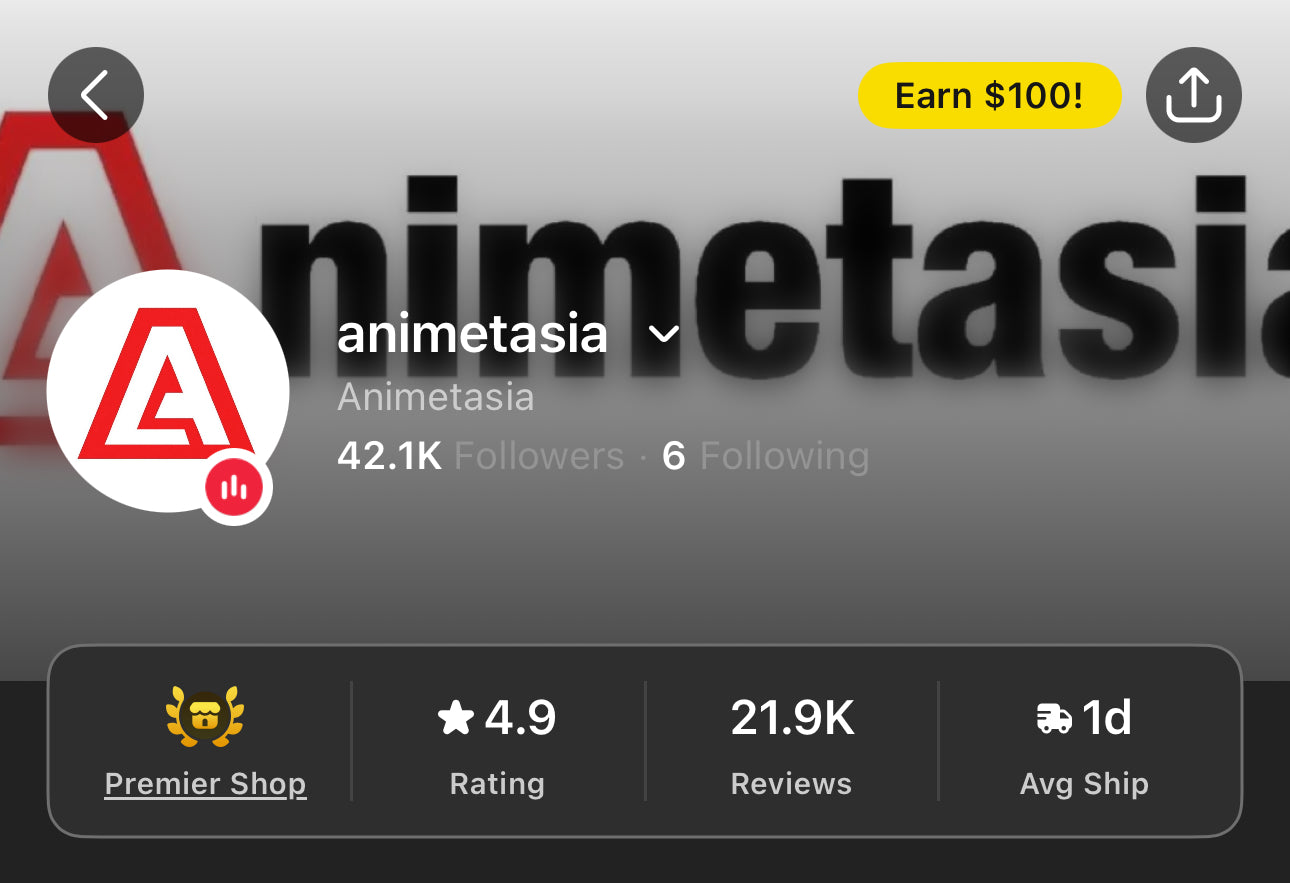Image resolution: width=1290 pixels, height=883 pixels.
Task: Expand the chevron beside animetasia username
Action: (x=664, y=334)
